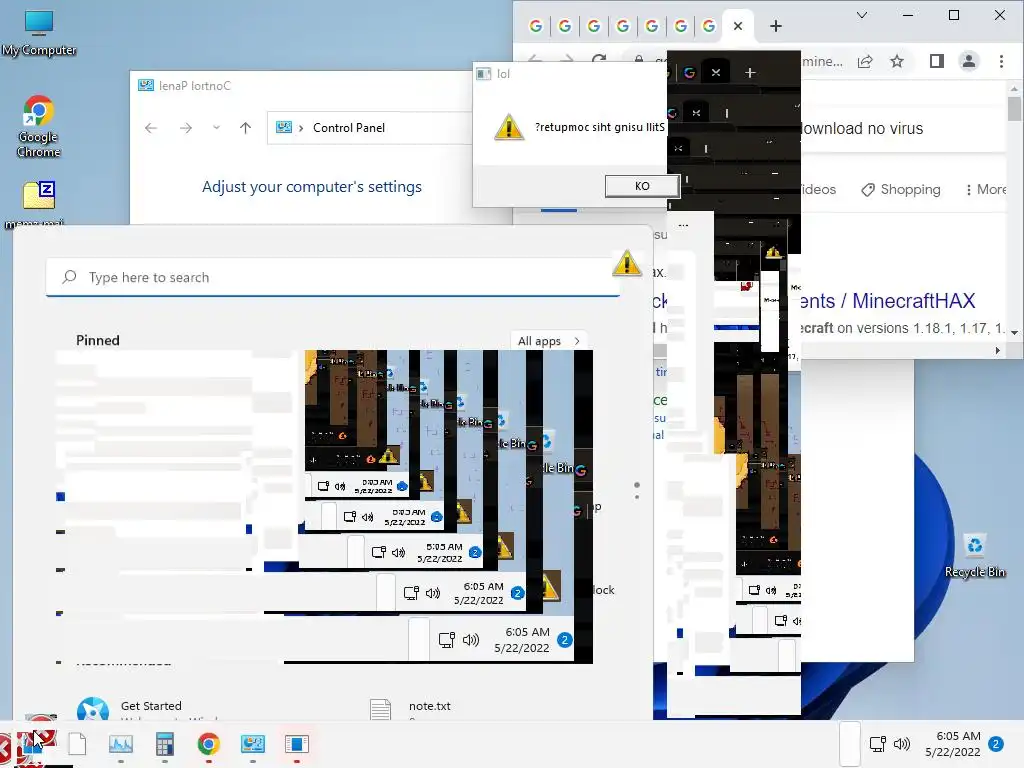Expand More search filters
This screenshot has height=768, width=1024.
[x=985, y=189]
